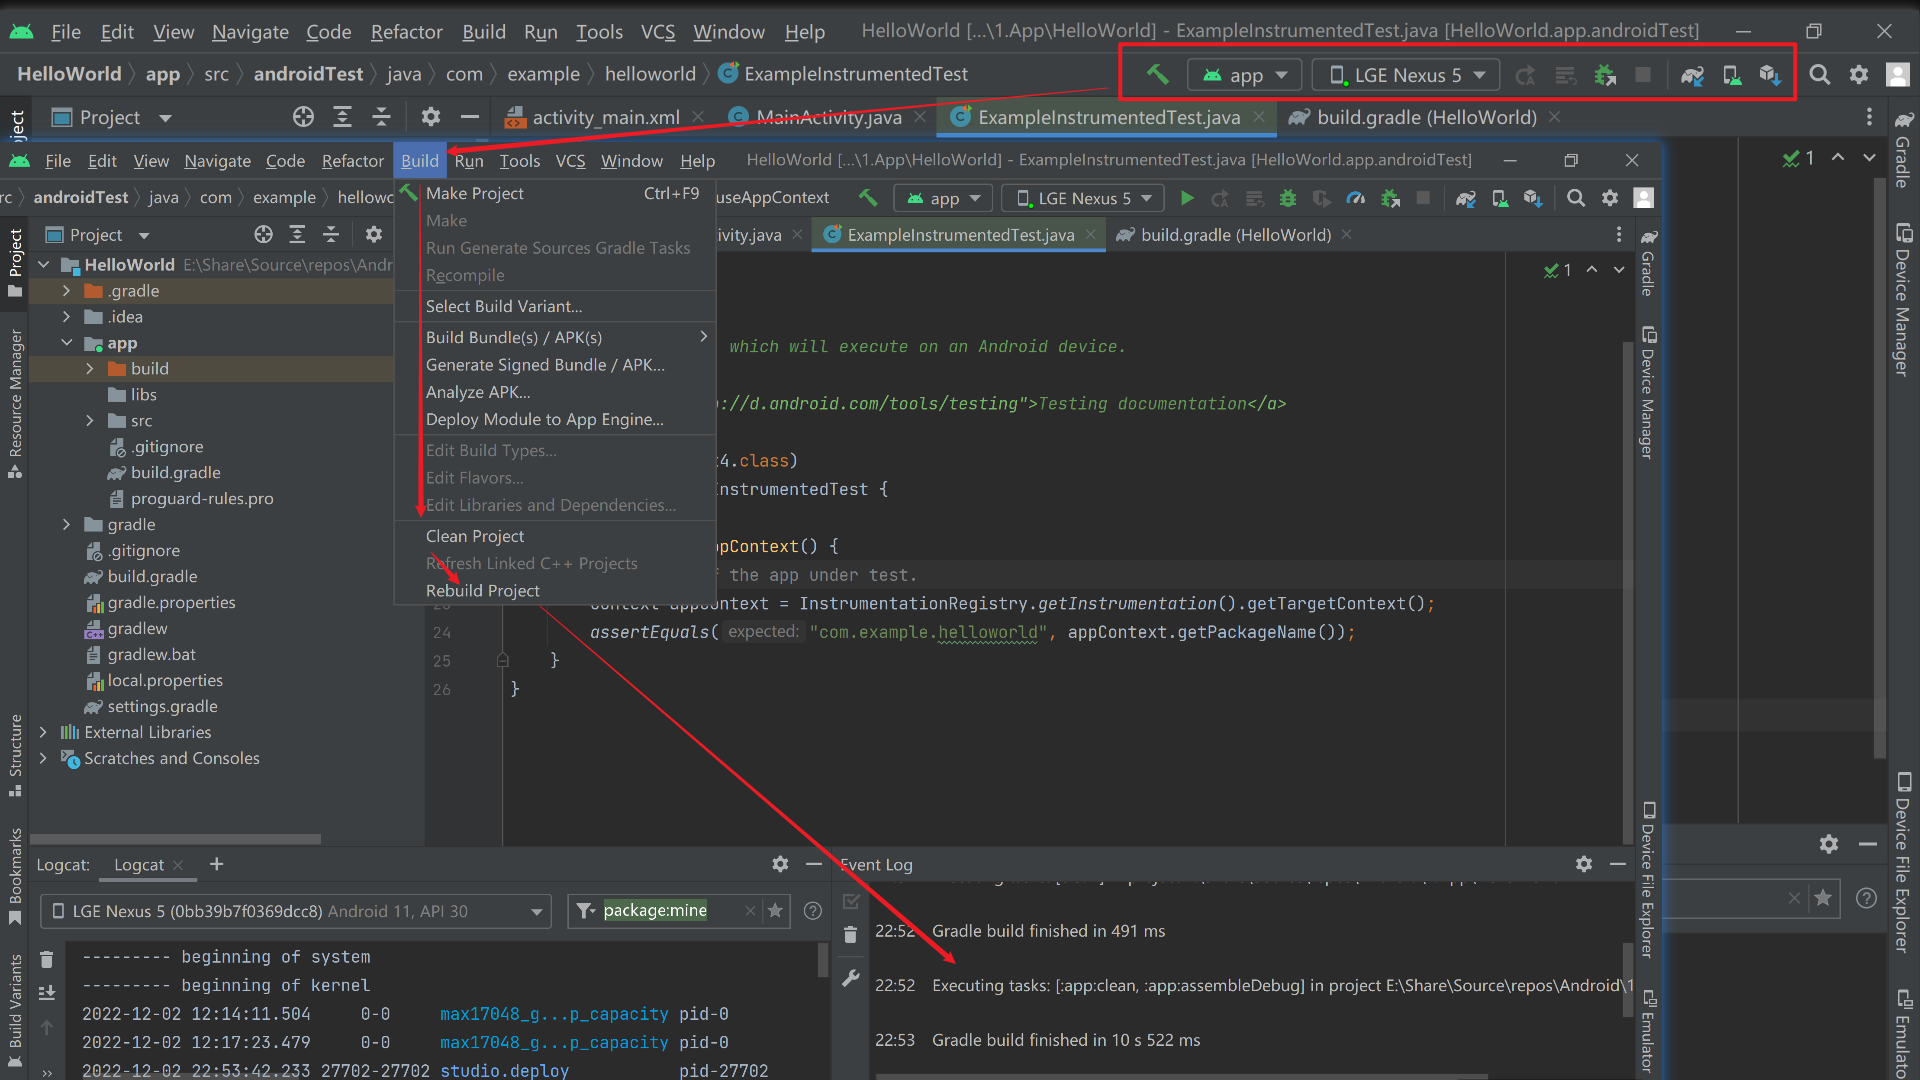This screenshot has width=1920, height=1080.
Task: Click the Select Opened File target icon
Action: coord(263,234)
